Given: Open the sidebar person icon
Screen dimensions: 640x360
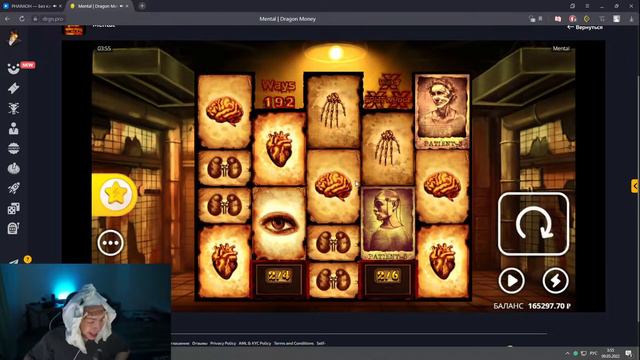Looking at the screenshot, I should coord(13,128).
